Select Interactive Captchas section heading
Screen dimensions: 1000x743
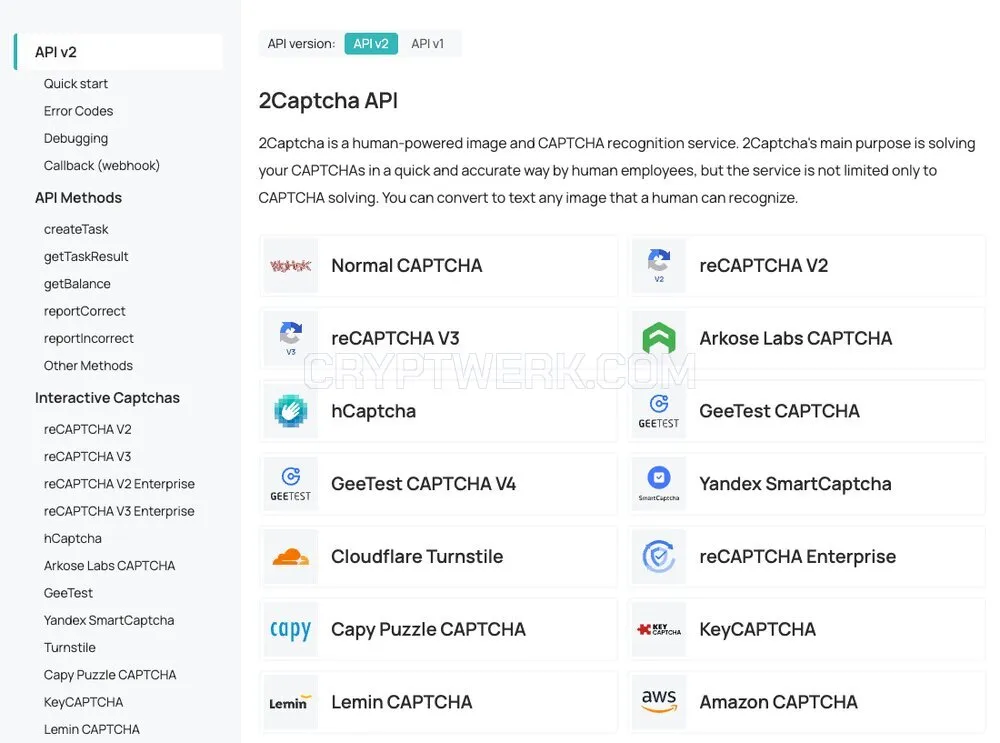pyautogui.click(x=107, y=398)
